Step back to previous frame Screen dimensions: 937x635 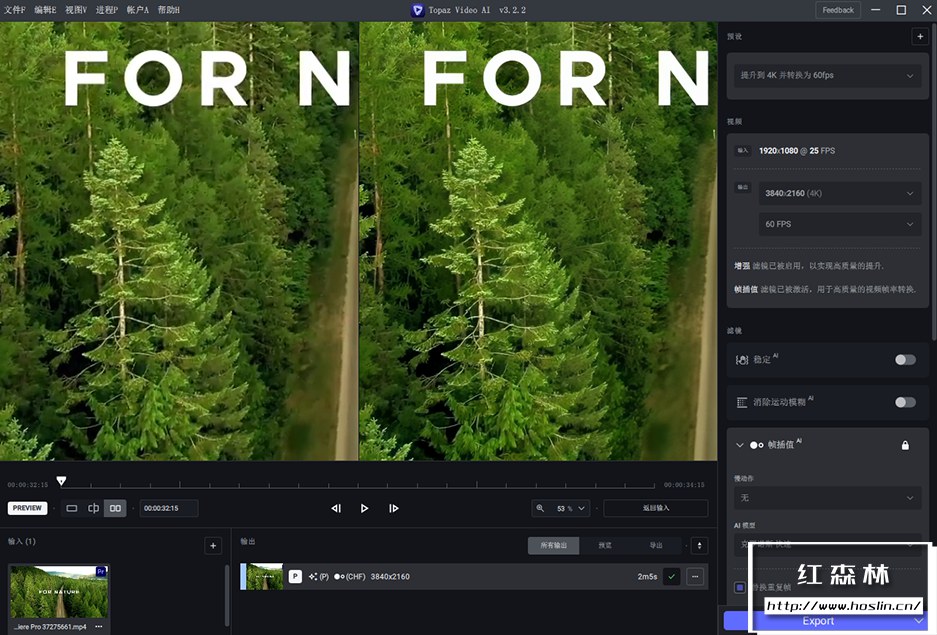tap(336, 508)
